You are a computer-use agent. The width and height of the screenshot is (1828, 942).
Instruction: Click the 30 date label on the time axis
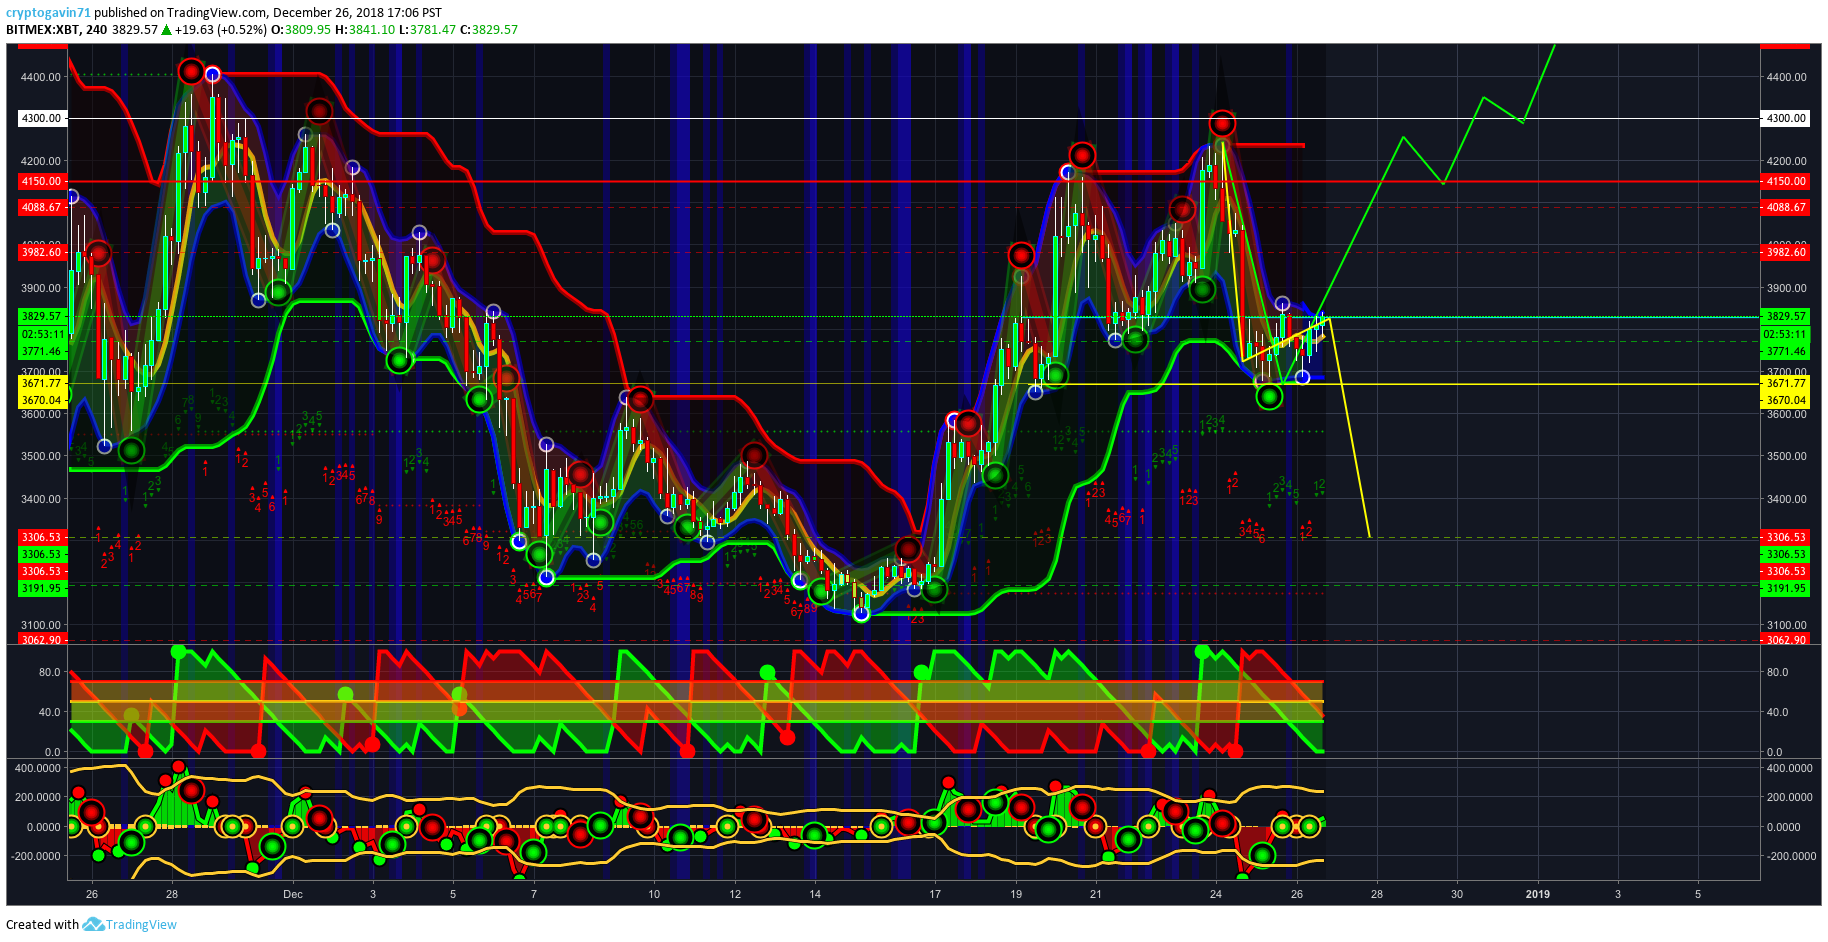(1457, 894)
